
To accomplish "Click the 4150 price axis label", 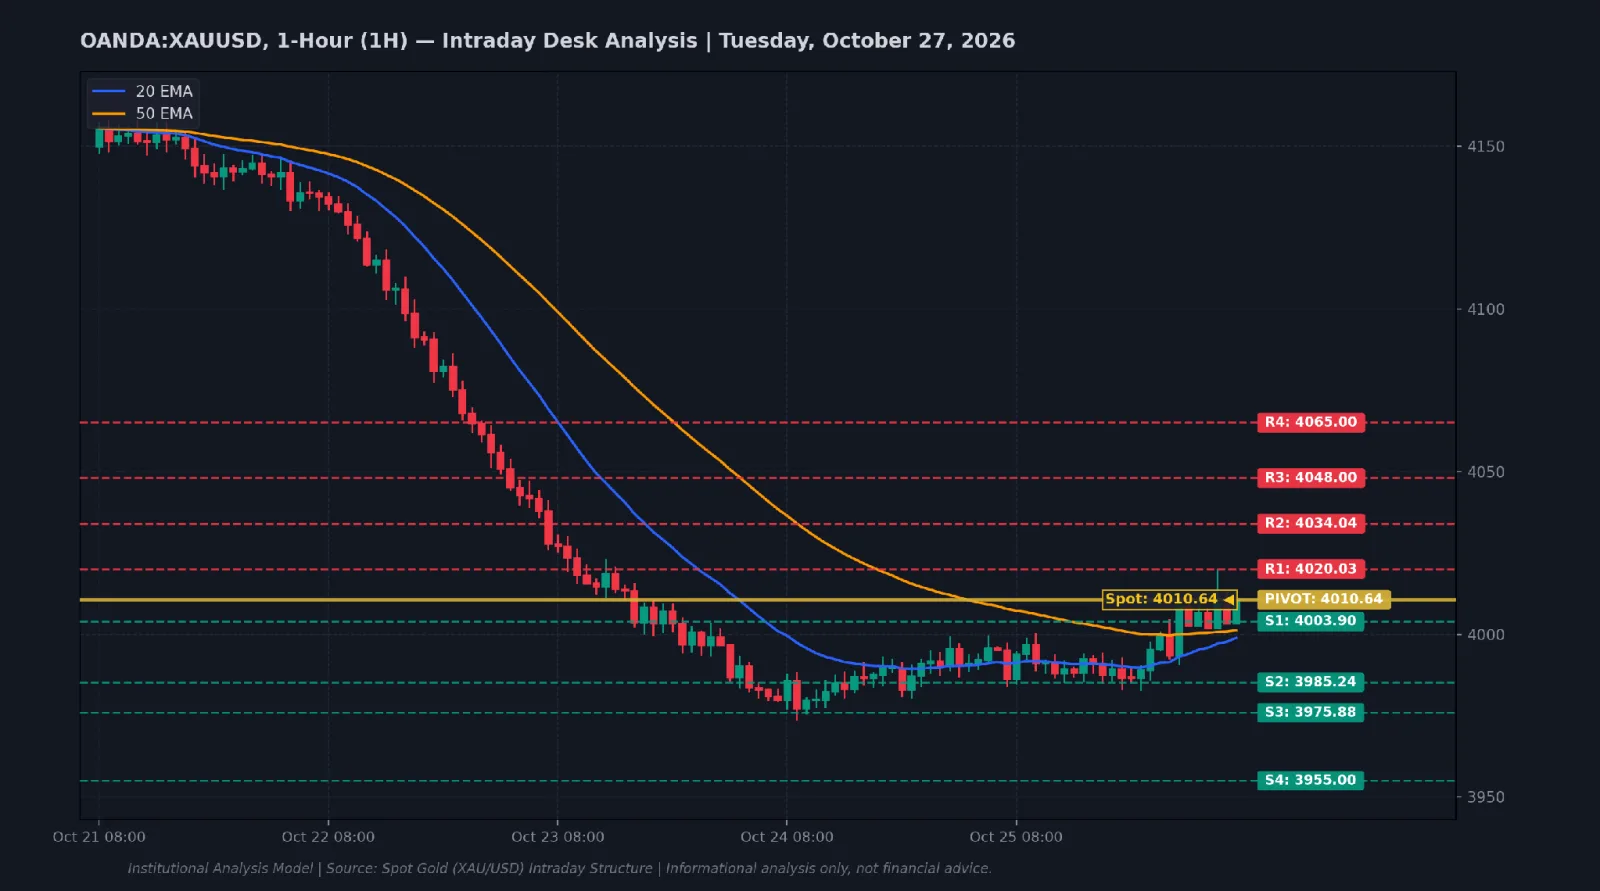I will point(1485,146).
